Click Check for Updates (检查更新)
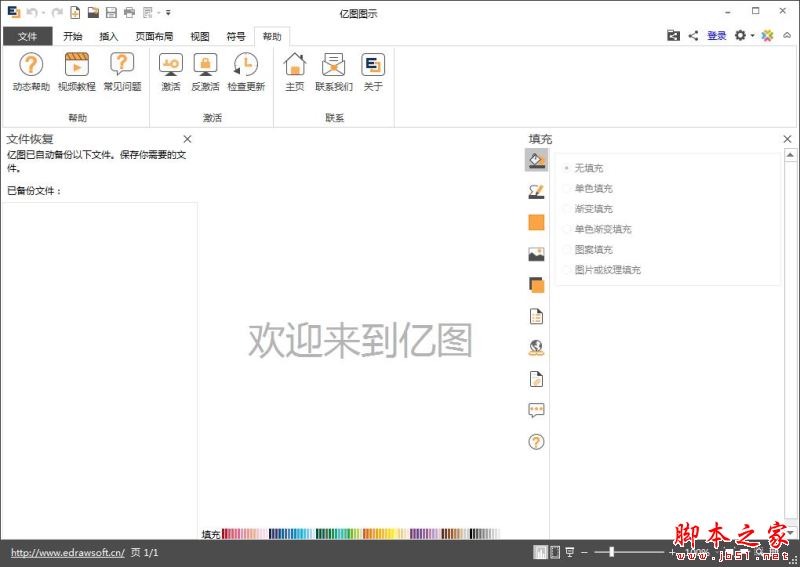The image size is (800, 567). 246,72
